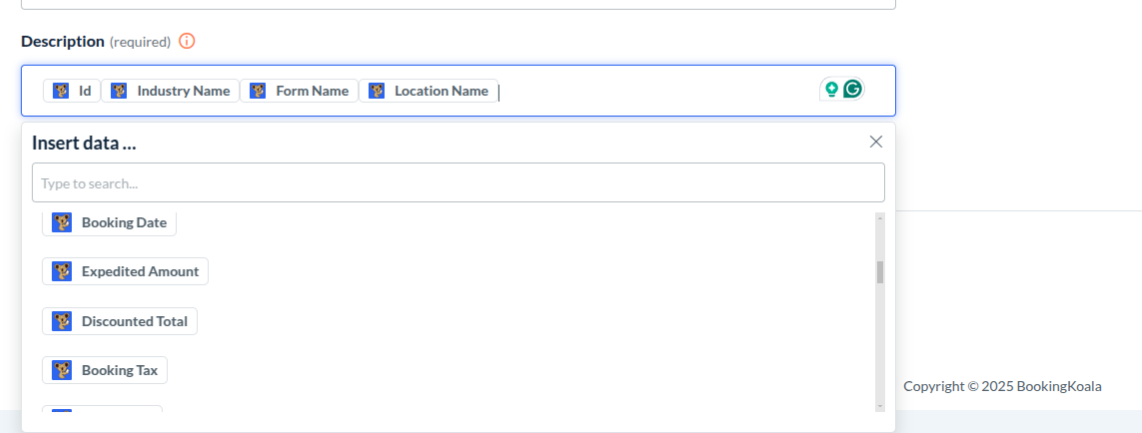The width and height of the screenshot is (1142, 433).
Task: Click the scrollbar down arrow in data list
Action: coord(880,406)
